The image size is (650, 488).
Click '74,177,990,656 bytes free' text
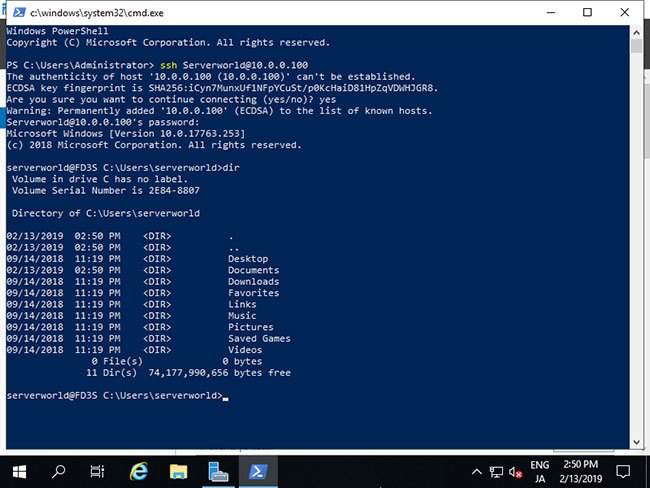click(219, 373)
